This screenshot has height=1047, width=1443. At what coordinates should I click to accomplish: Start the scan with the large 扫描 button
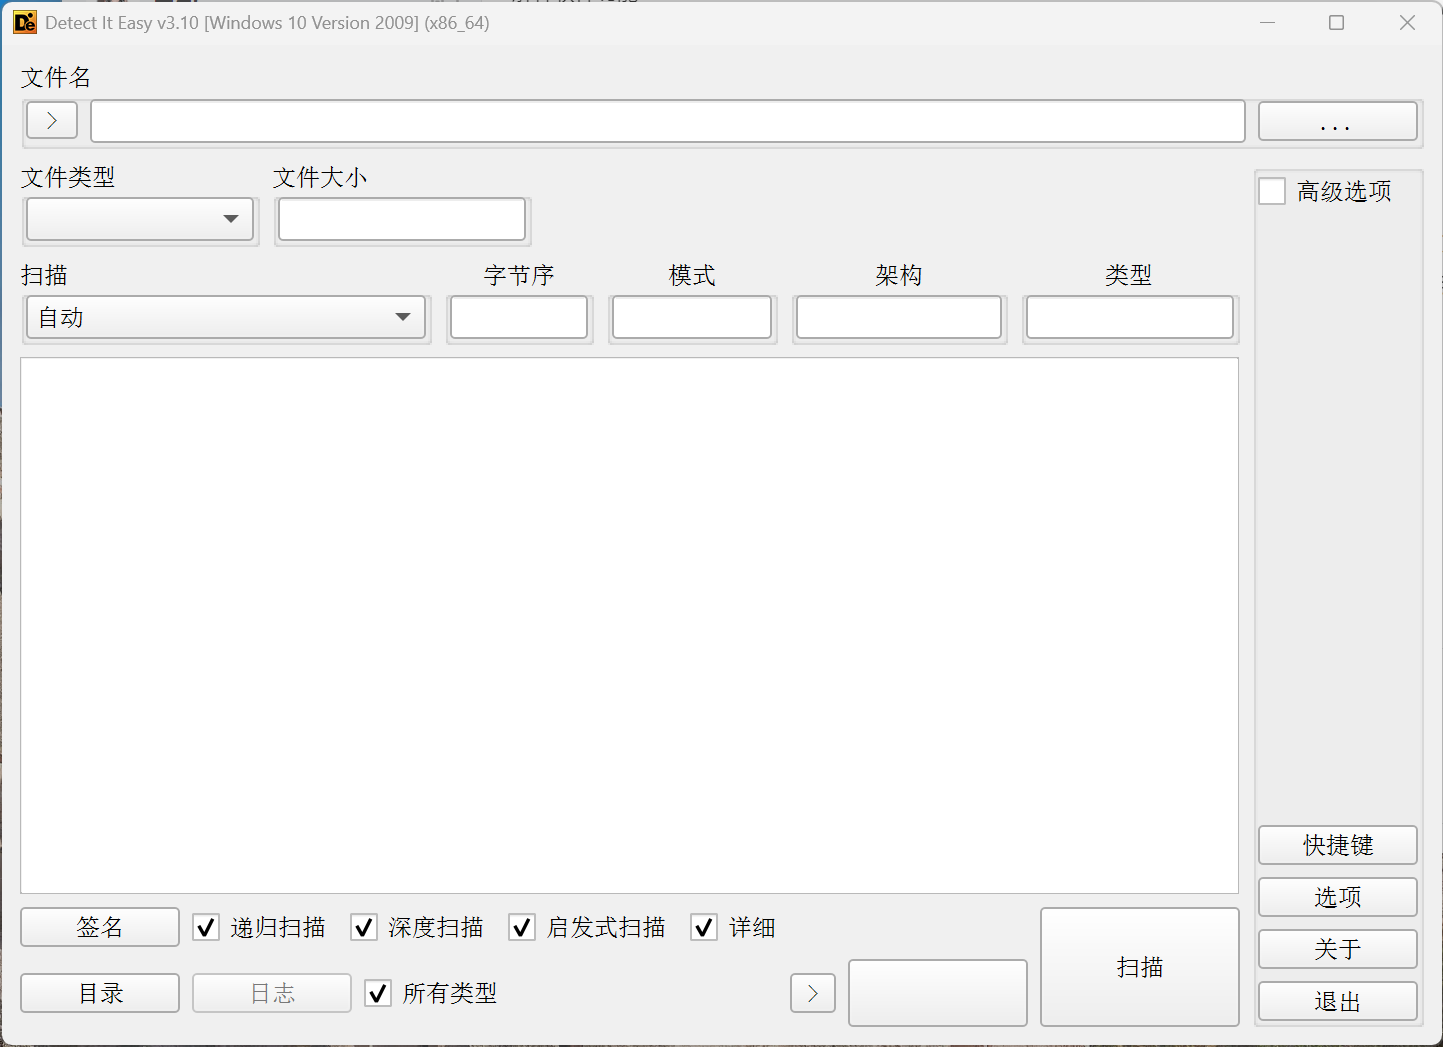coord(1140,967)
